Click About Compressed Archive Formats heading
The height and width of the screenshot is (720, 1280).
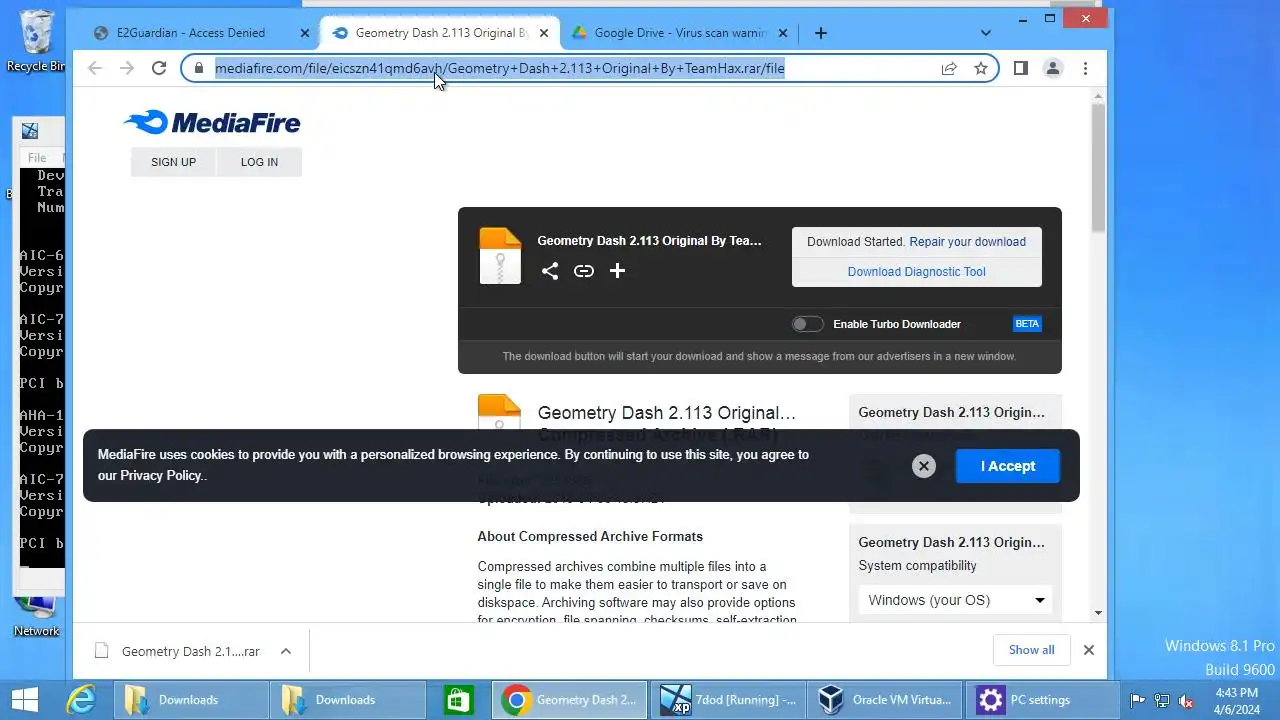(590, 537)
